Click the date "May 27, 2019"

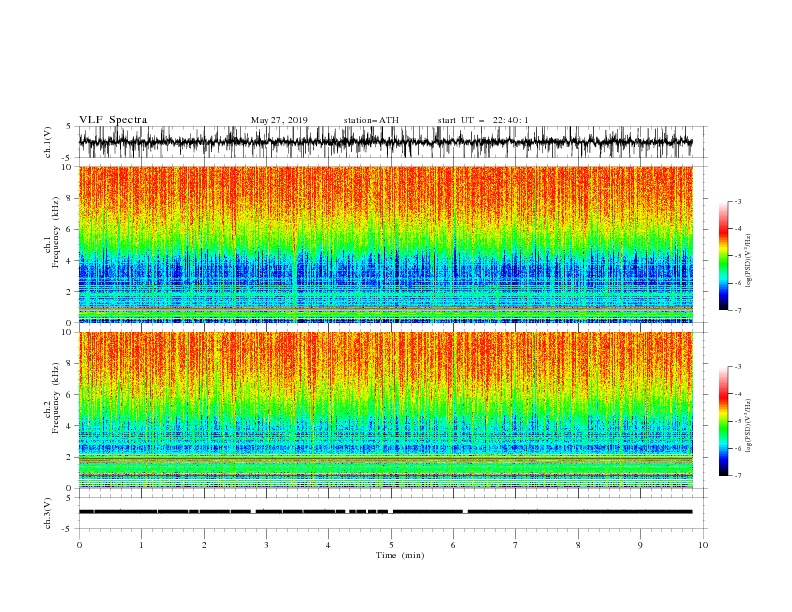[x=279, y=120]
